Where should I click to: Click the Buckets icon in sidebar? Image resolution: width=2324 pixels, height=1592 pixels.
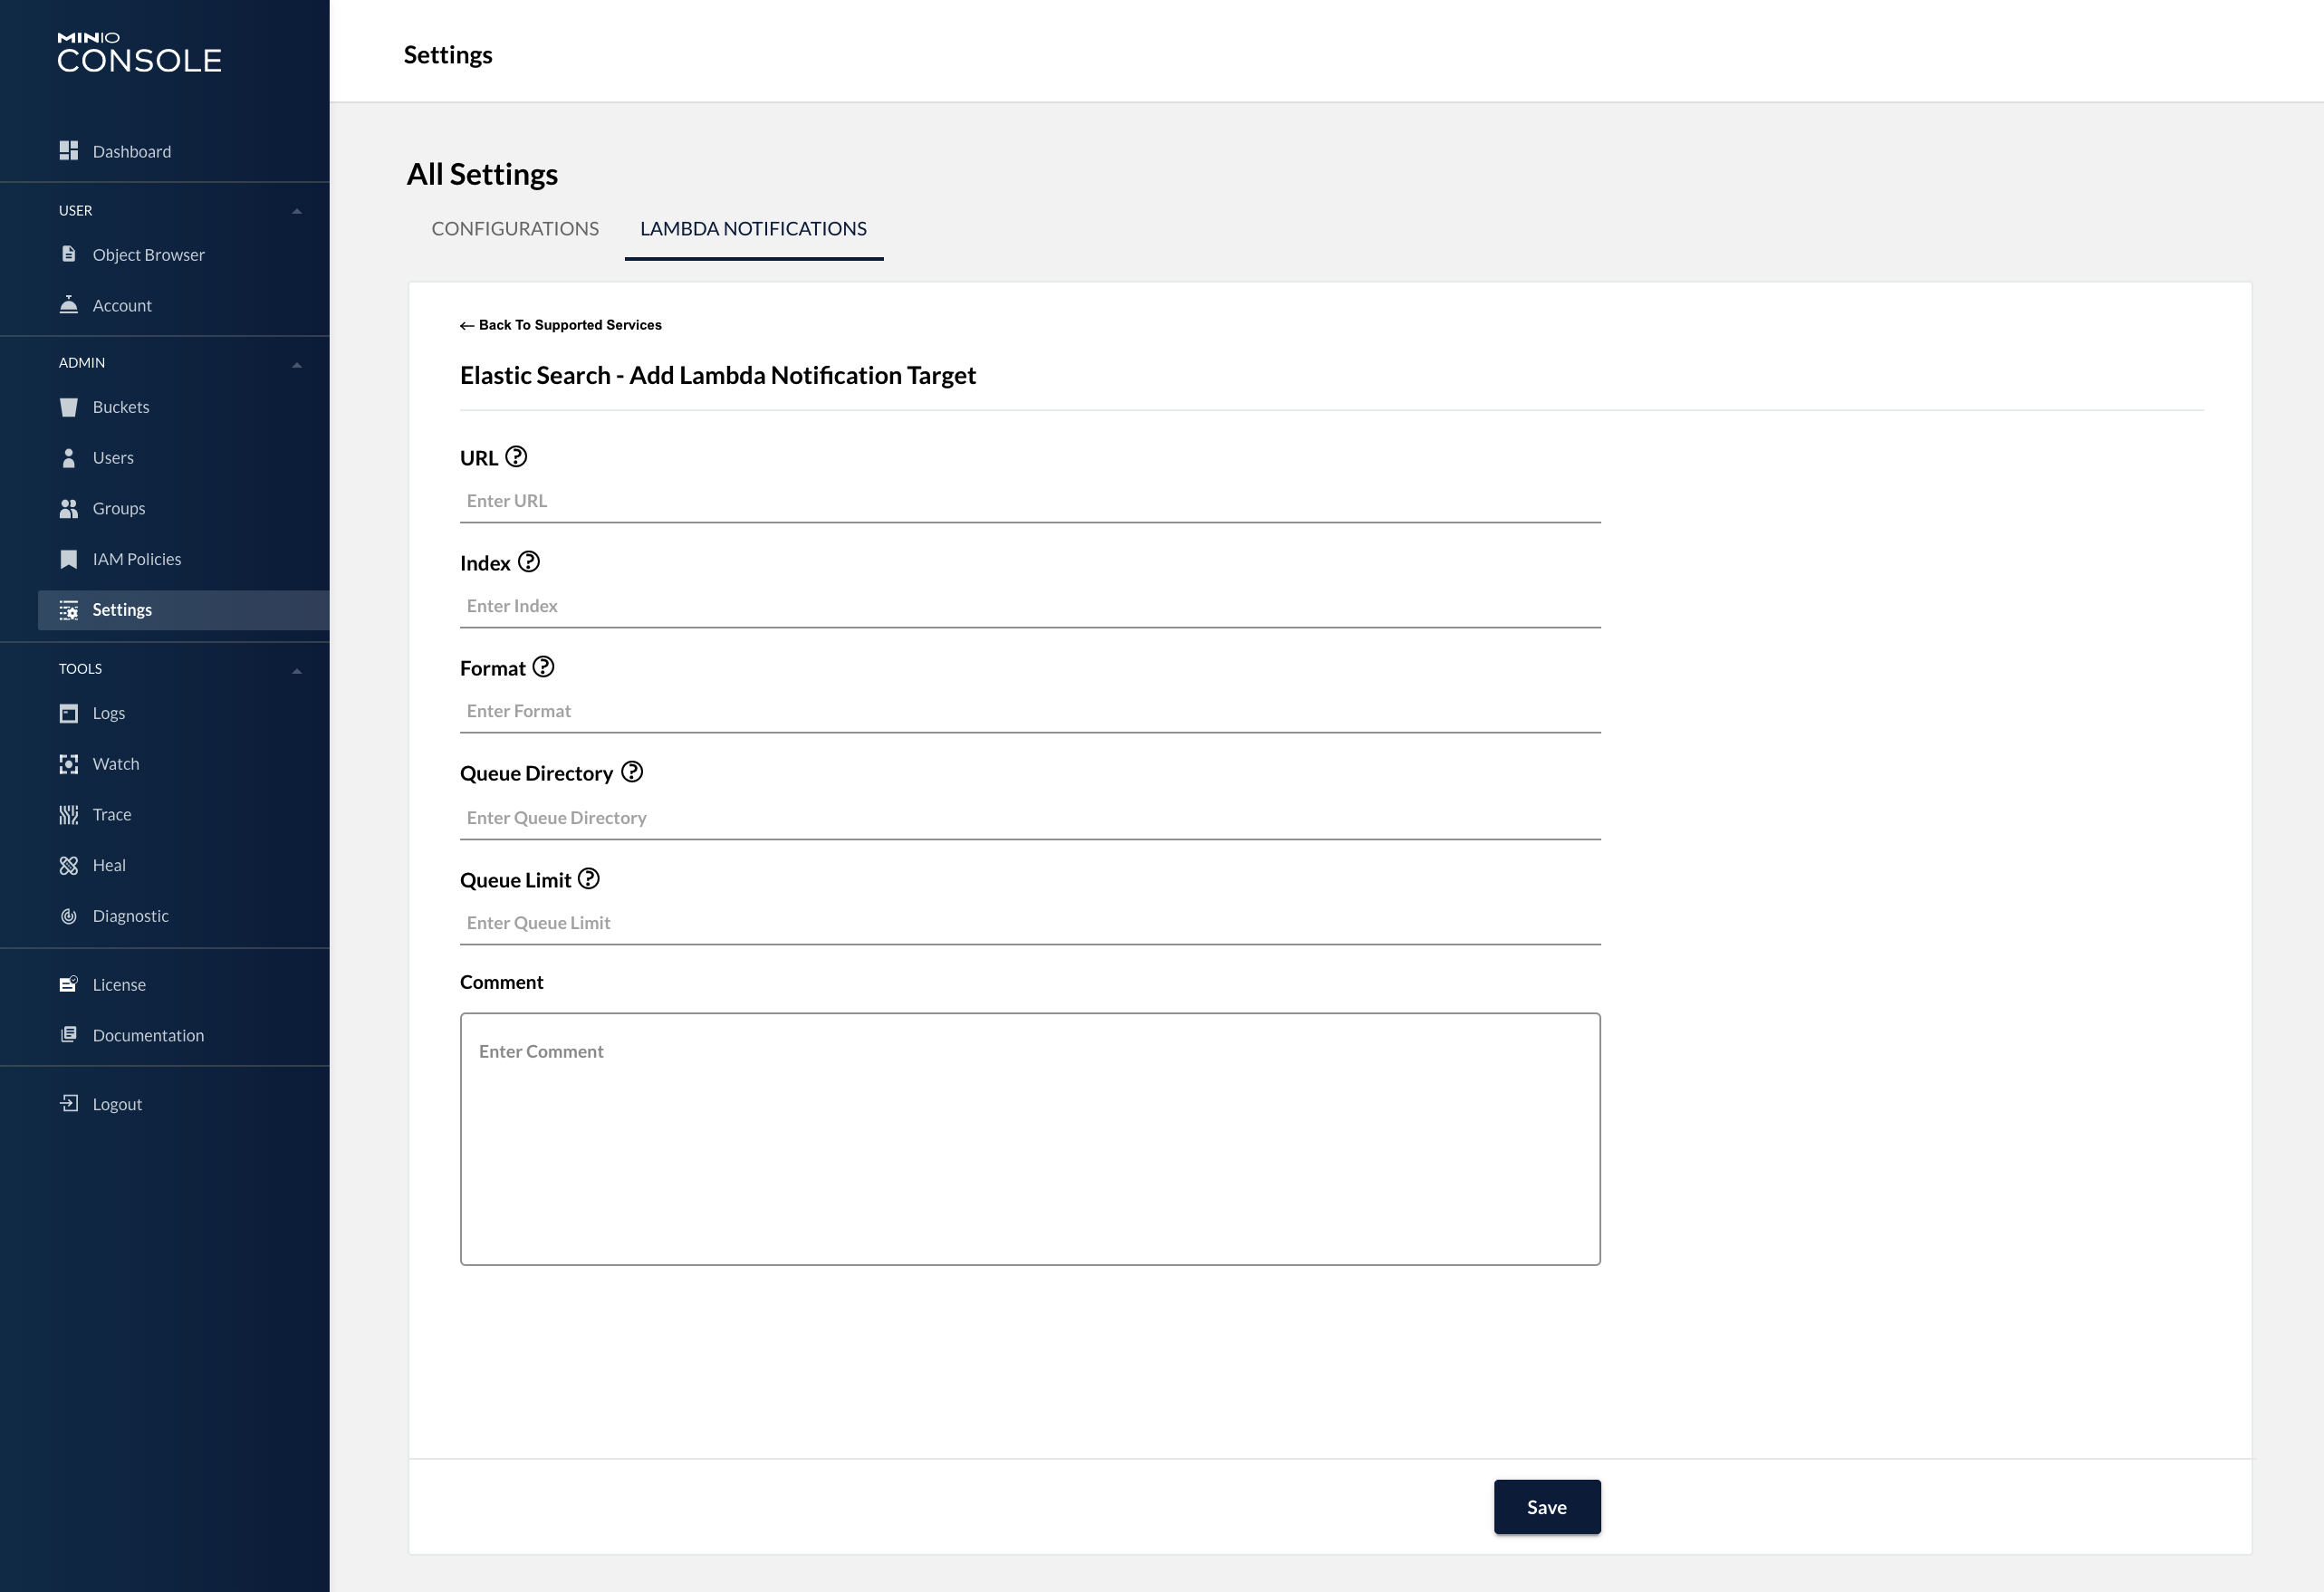point(68,407)
